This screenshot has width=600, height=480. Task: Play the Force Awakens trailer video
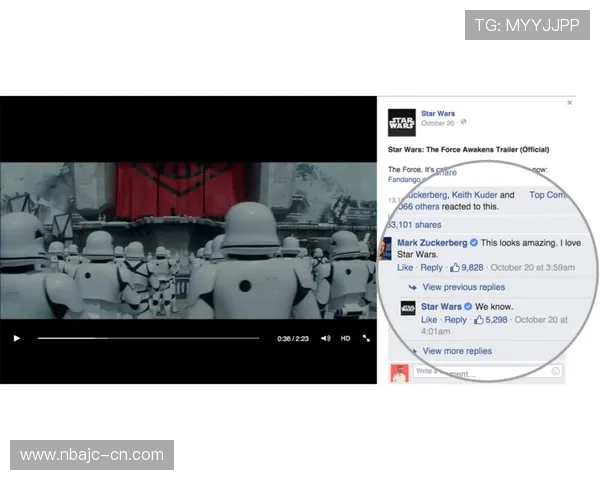(16, 338)
